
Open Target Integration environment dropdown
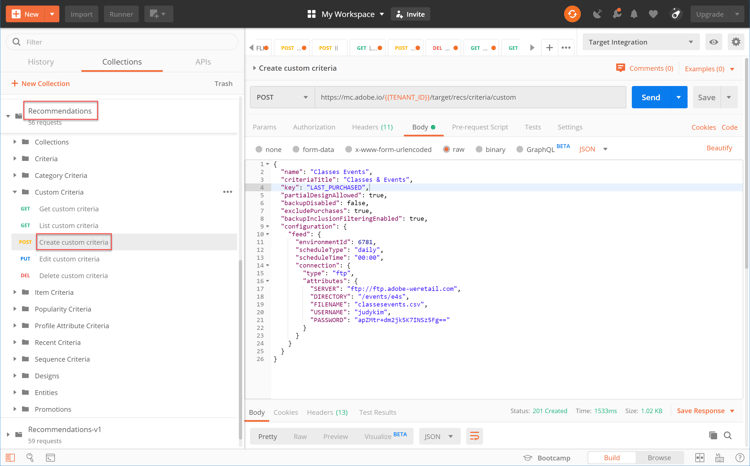pos(641,42)
